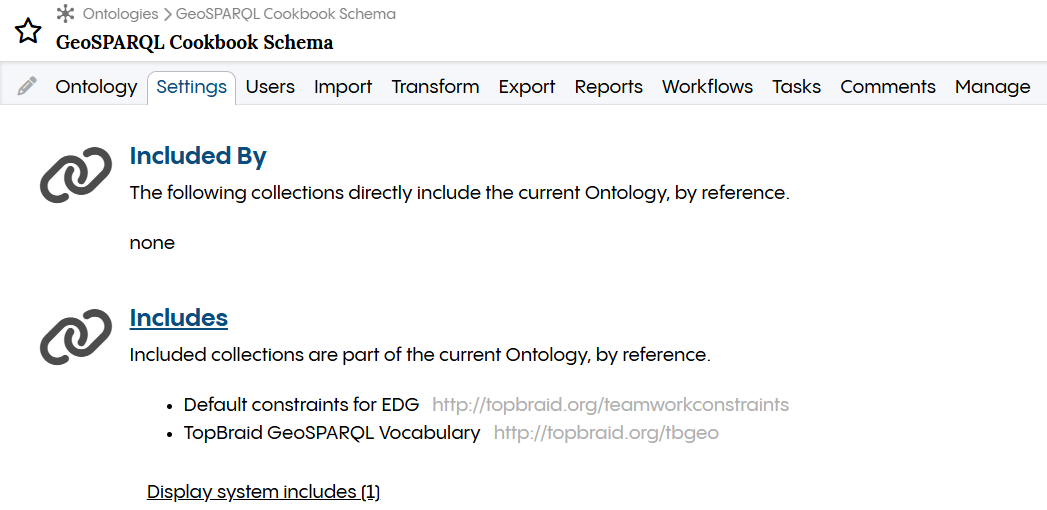Click the Includes heading link
The height and width of the screenshot is (510, 1047).
click(x=179, y=318)
